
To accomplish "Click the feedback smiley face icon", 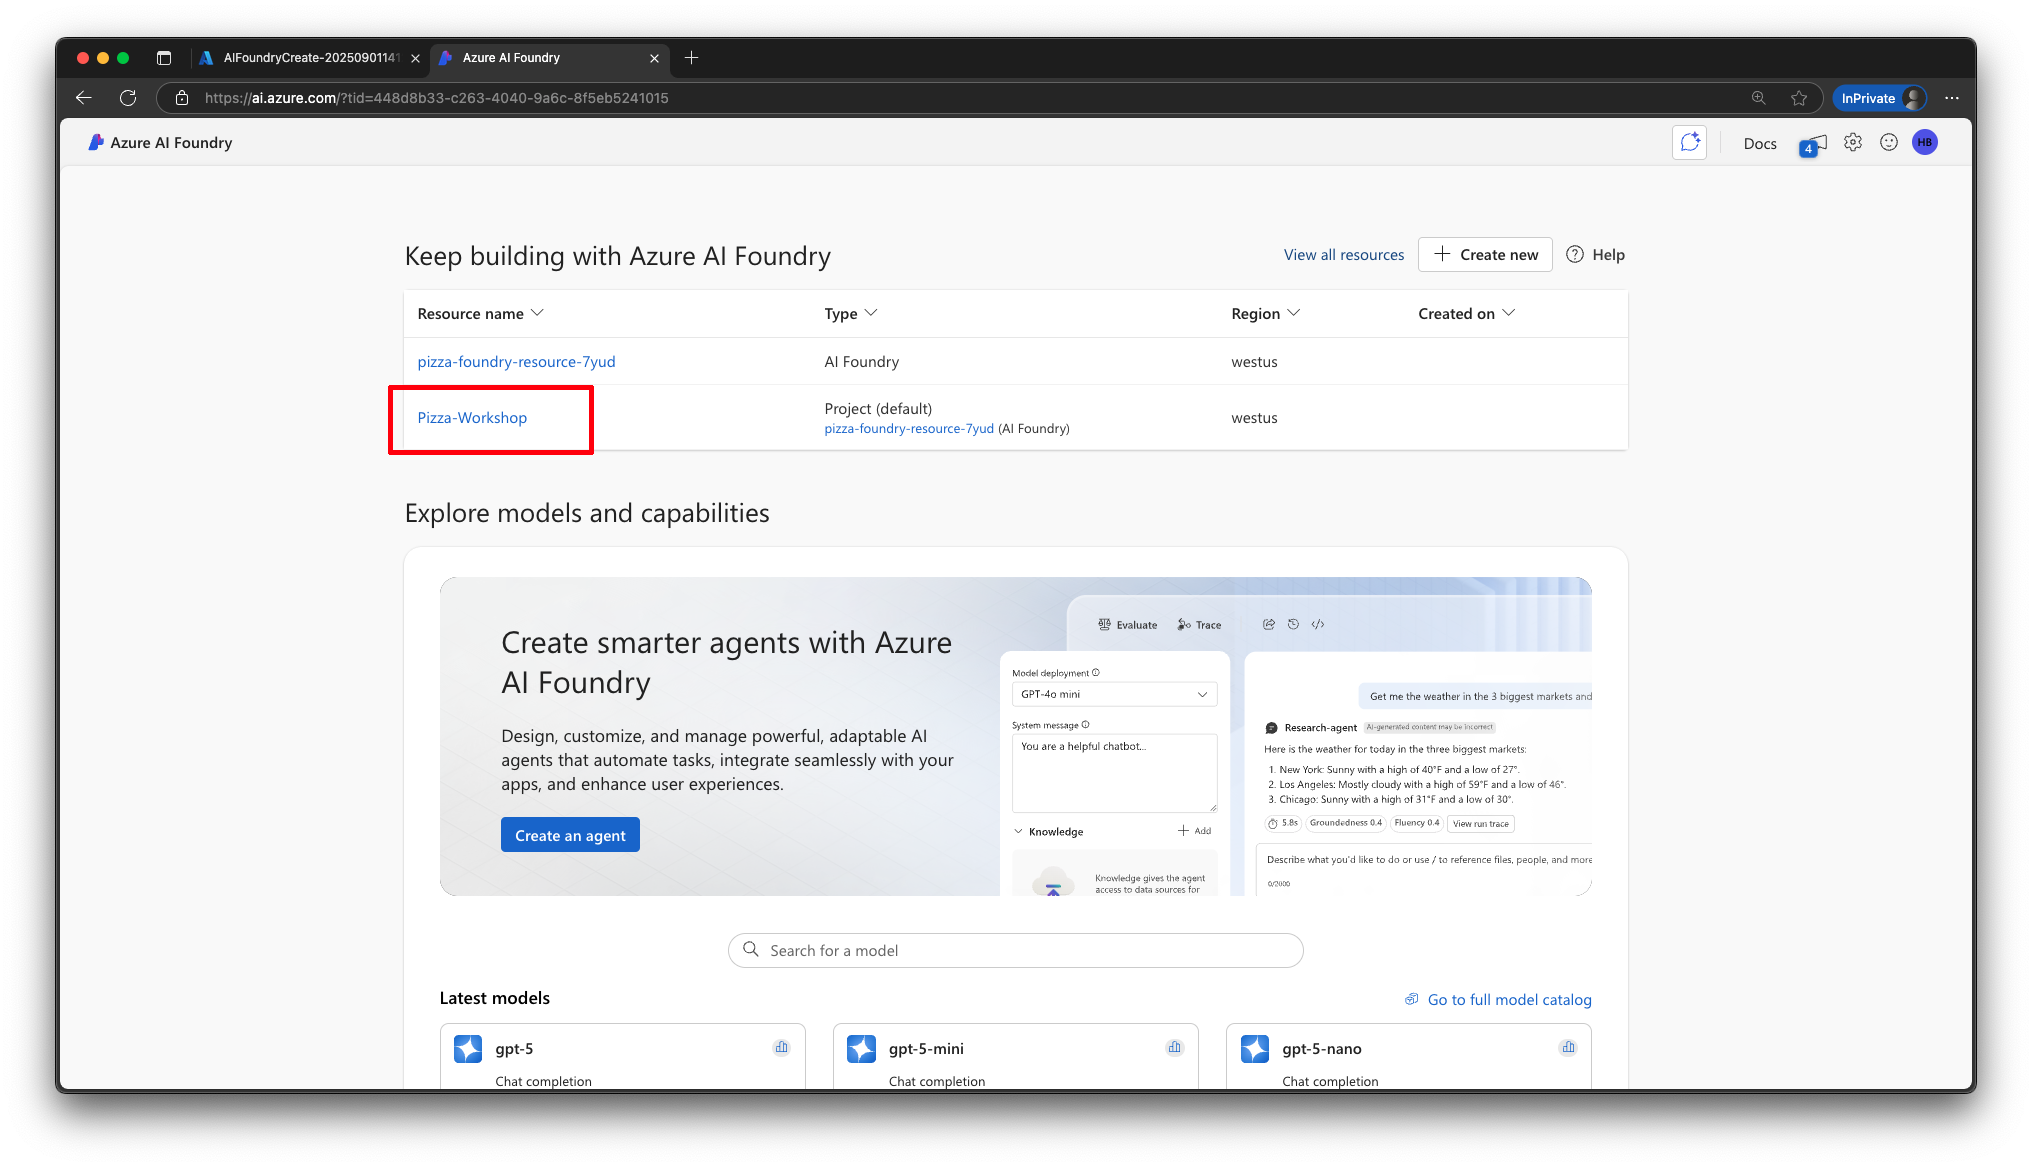I will (1888, 143).
